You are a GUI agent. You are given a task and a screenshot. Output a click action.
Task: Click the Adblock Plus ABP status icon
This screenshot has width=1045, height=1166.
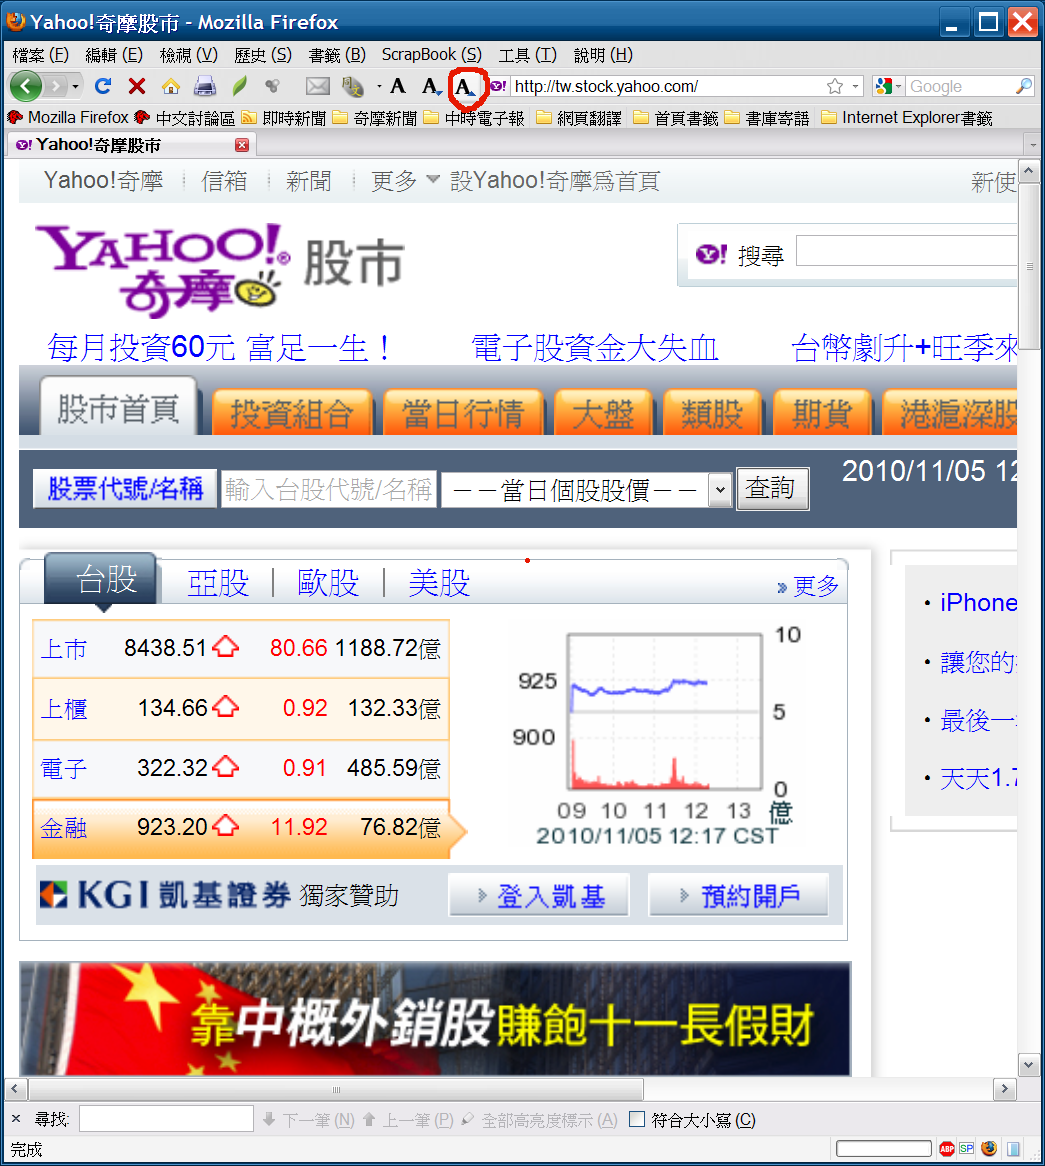[947, 1149]
